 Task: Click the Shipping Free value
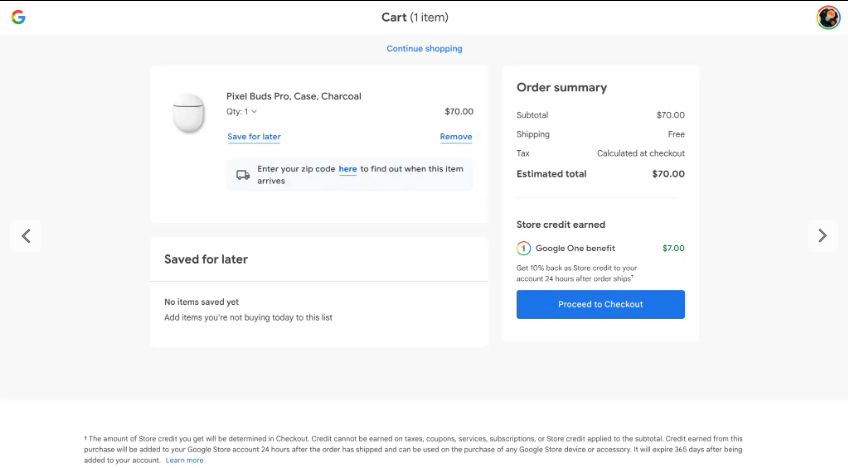[x=676, y=134]
